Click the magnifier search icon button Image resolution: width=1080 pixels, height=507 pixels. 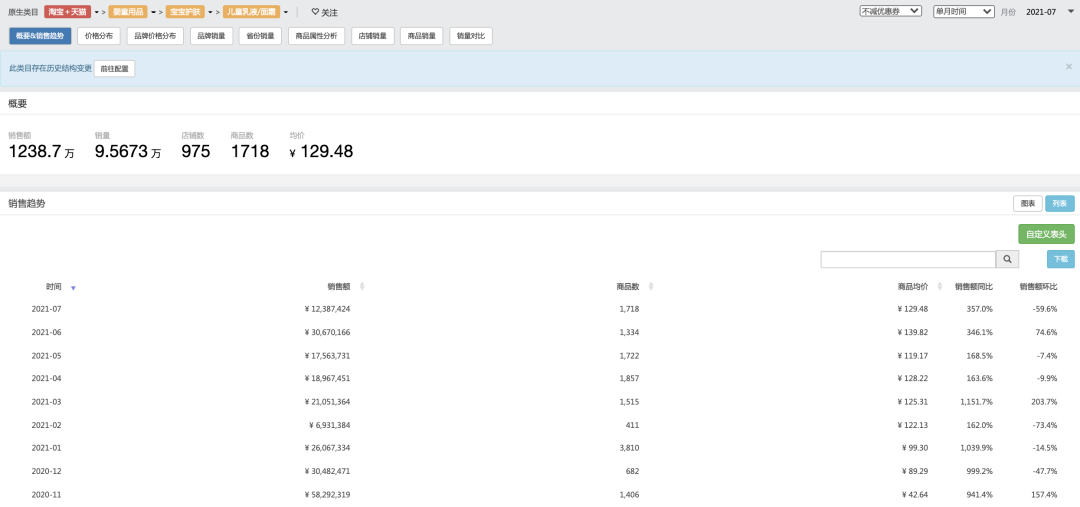pyautogui.click(x=1006, y=259)
